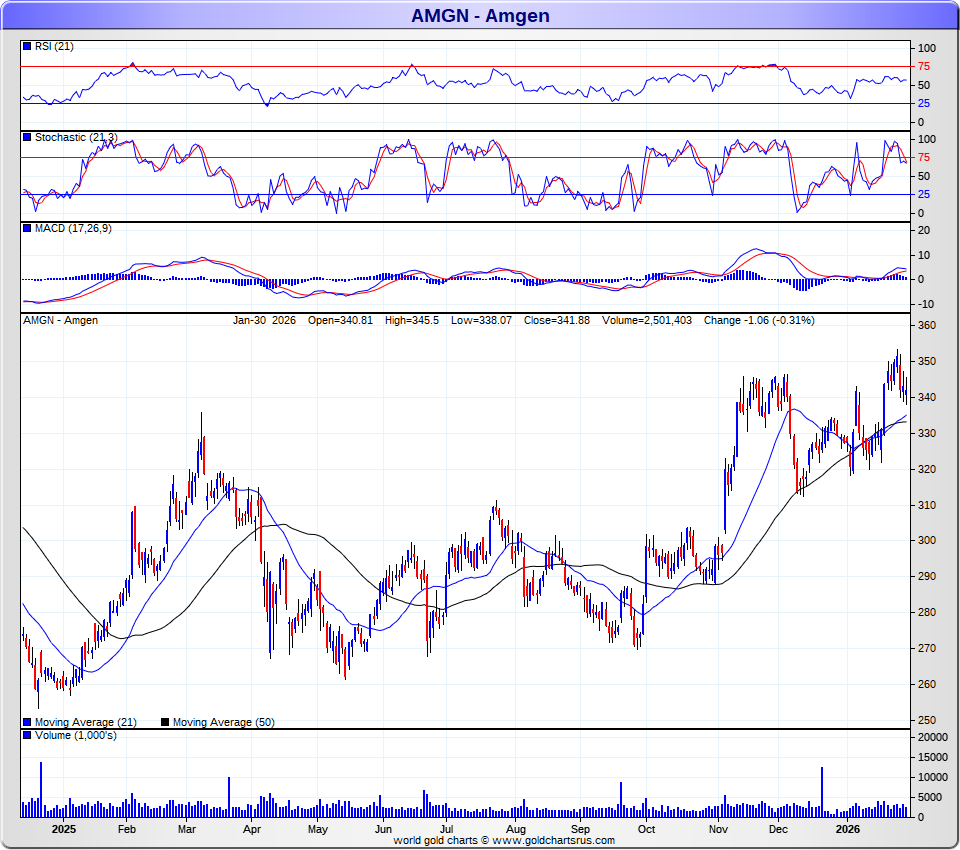Click the Mar label on the time axis
Image resolution: width=960 pixels, height=850 pixels.
[x=187, y=829]
